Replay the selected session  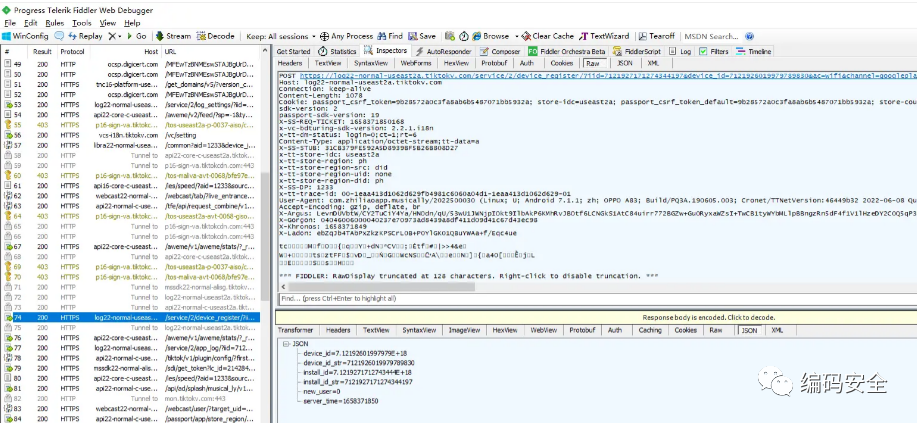85,36
